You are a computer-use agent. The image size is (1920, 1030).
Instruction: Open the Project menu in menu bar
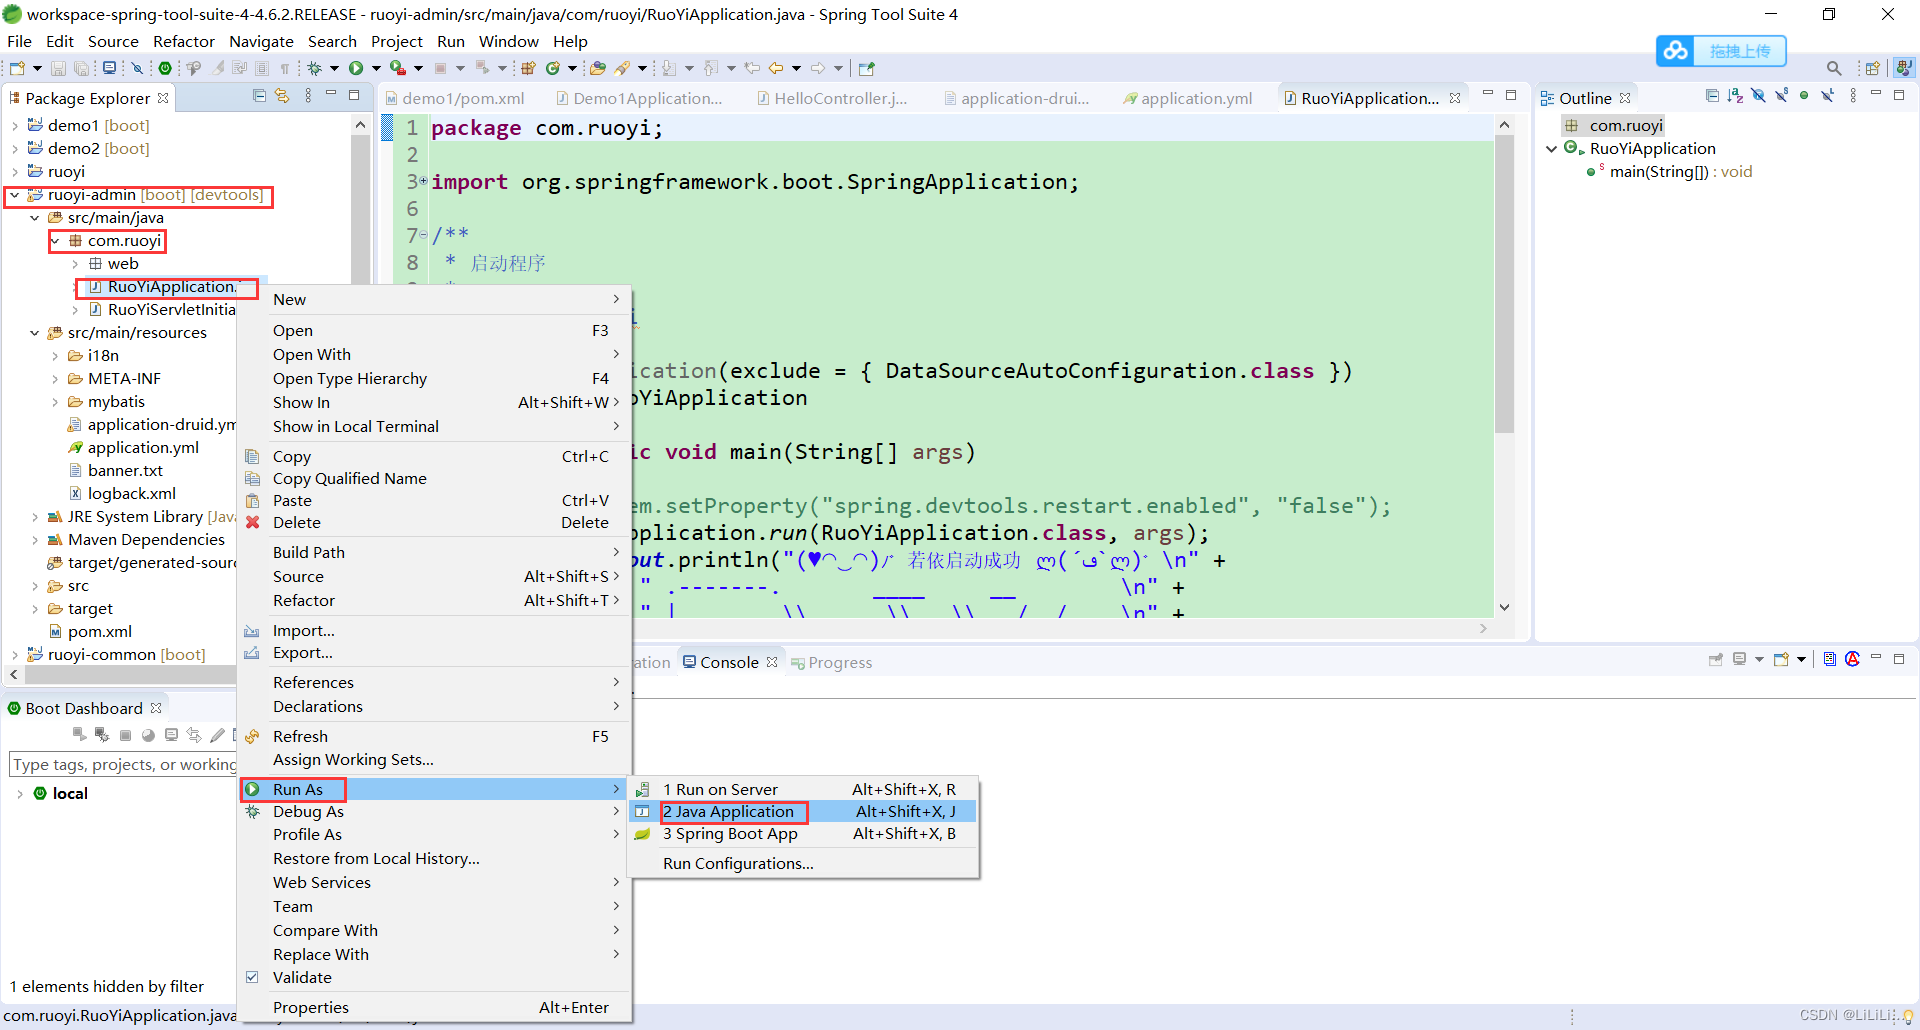(x=397, y=41)
